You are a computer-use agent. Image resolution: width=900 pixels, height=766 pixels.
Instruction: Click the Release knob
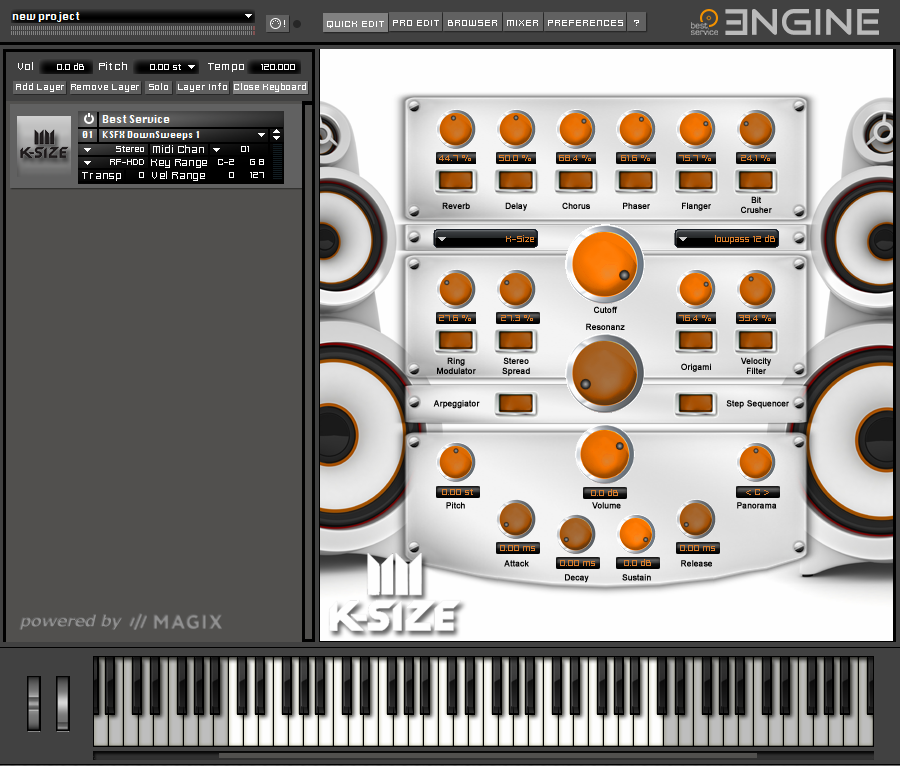(x=696, y=519)
